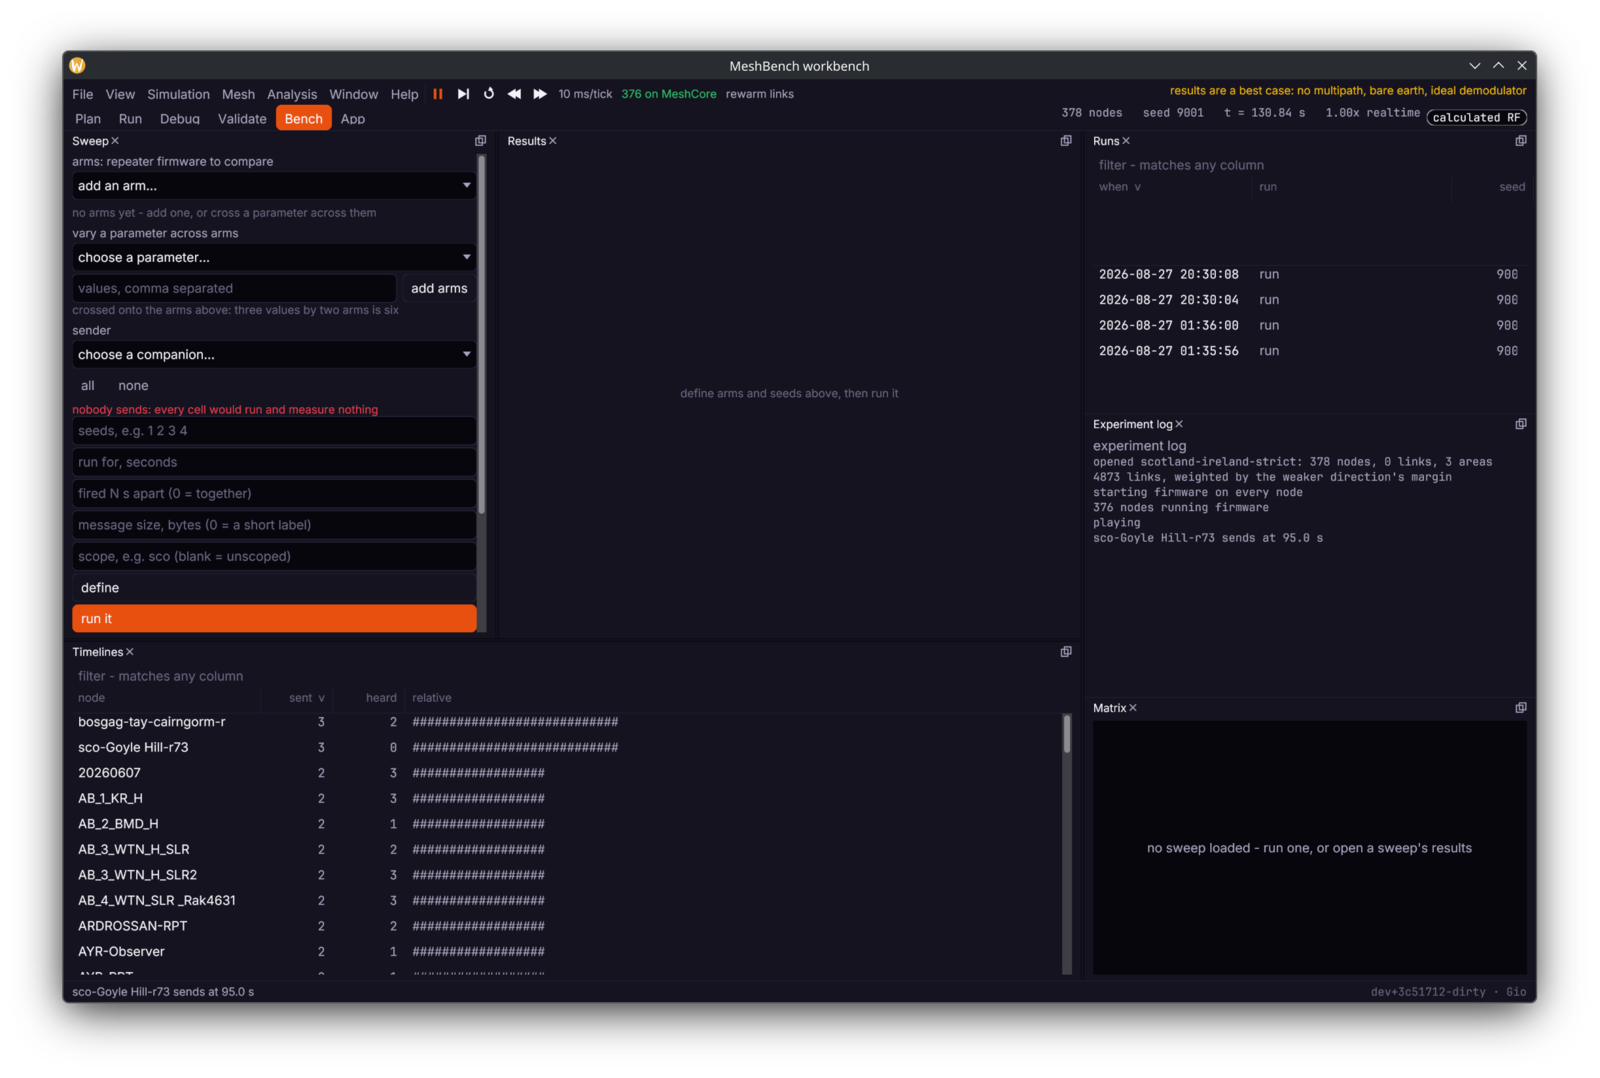Image resolution: width=1600 pixels, height=1078 pixels.
Task: Switch to the Run tab
Action: click(130, 119)
